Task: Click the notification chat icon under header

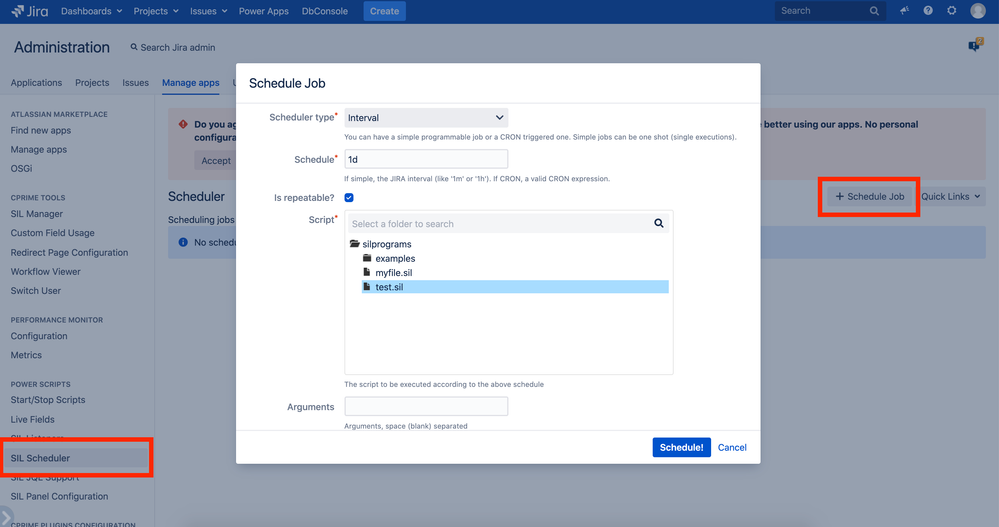Action: [x=975, y=45]
